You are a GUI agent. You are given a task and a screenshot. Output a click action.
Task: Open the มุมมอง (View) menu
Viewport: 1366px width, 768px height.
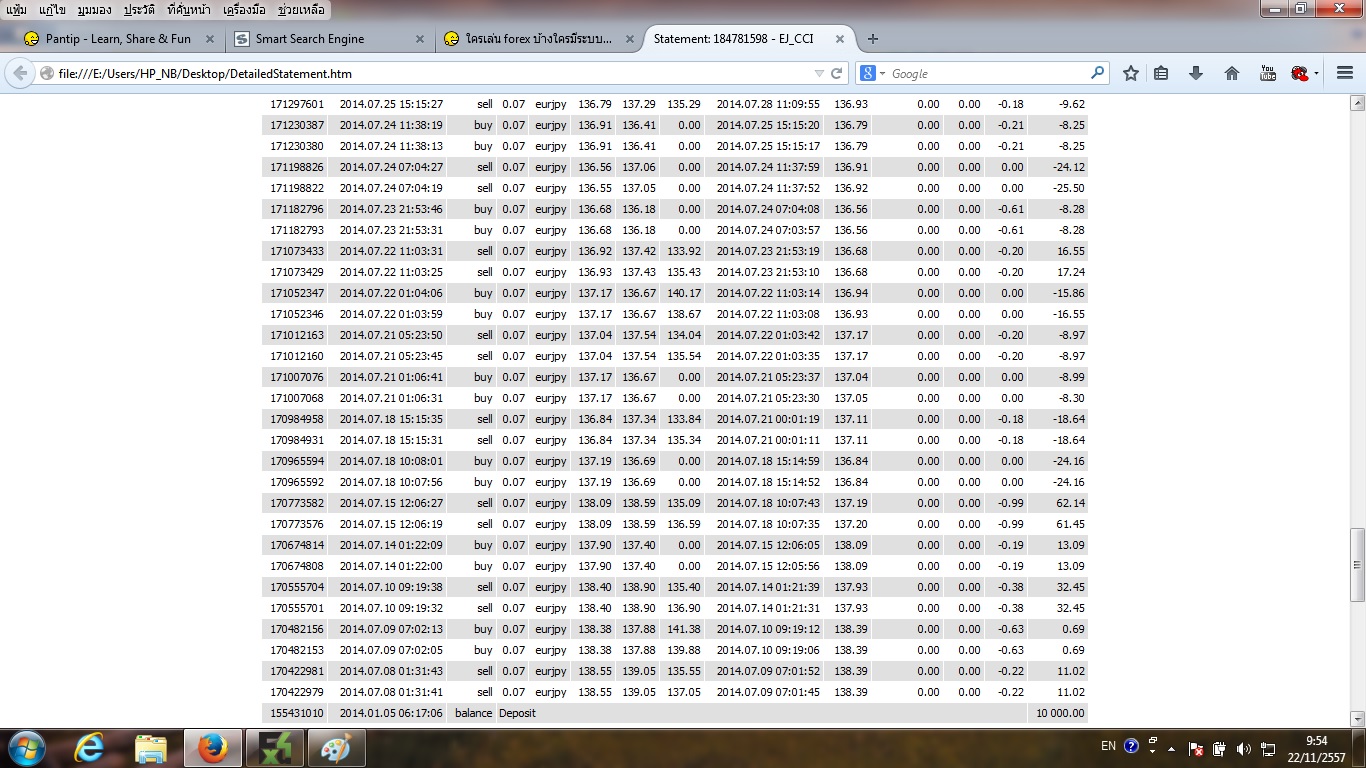tap(94, 10)
